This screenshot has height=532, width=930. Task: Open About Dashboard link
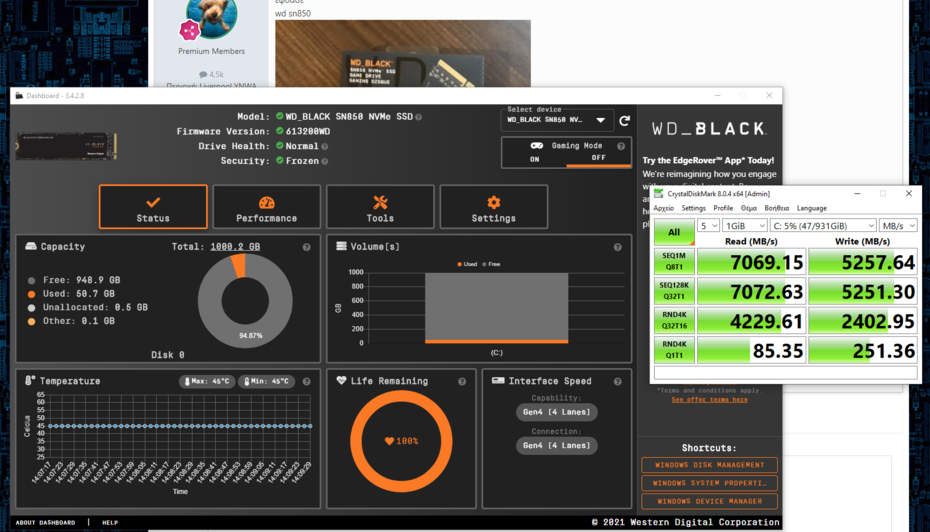46,523
